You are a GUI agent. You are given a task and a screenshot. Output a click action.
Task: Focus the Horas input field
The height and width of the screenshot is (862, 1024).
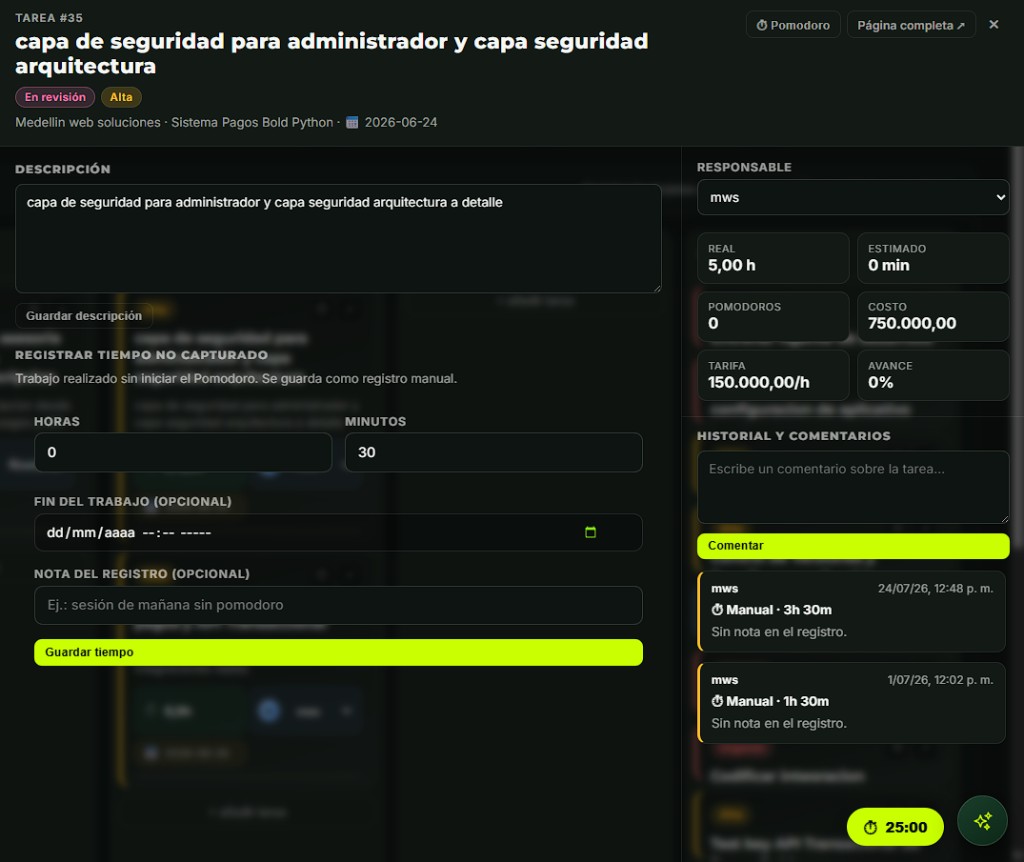tap(183, 452)
